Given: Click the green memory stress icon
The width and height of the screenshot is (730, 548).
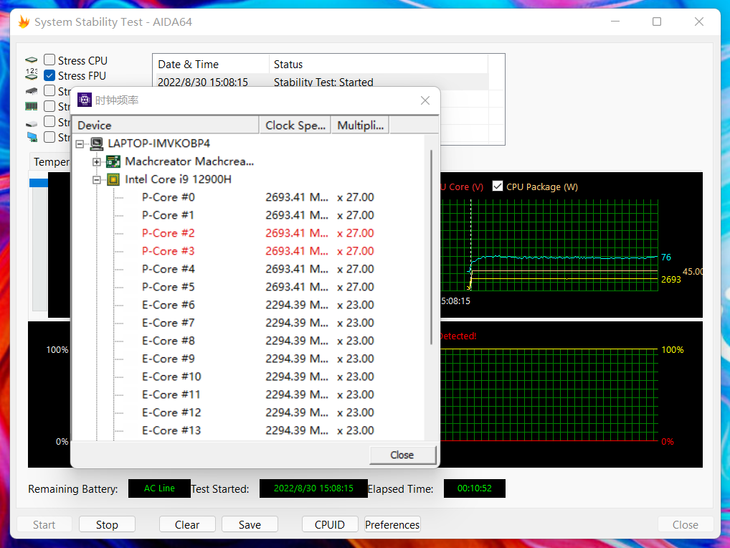Looking at the screenshot, I should pos(31,107).
